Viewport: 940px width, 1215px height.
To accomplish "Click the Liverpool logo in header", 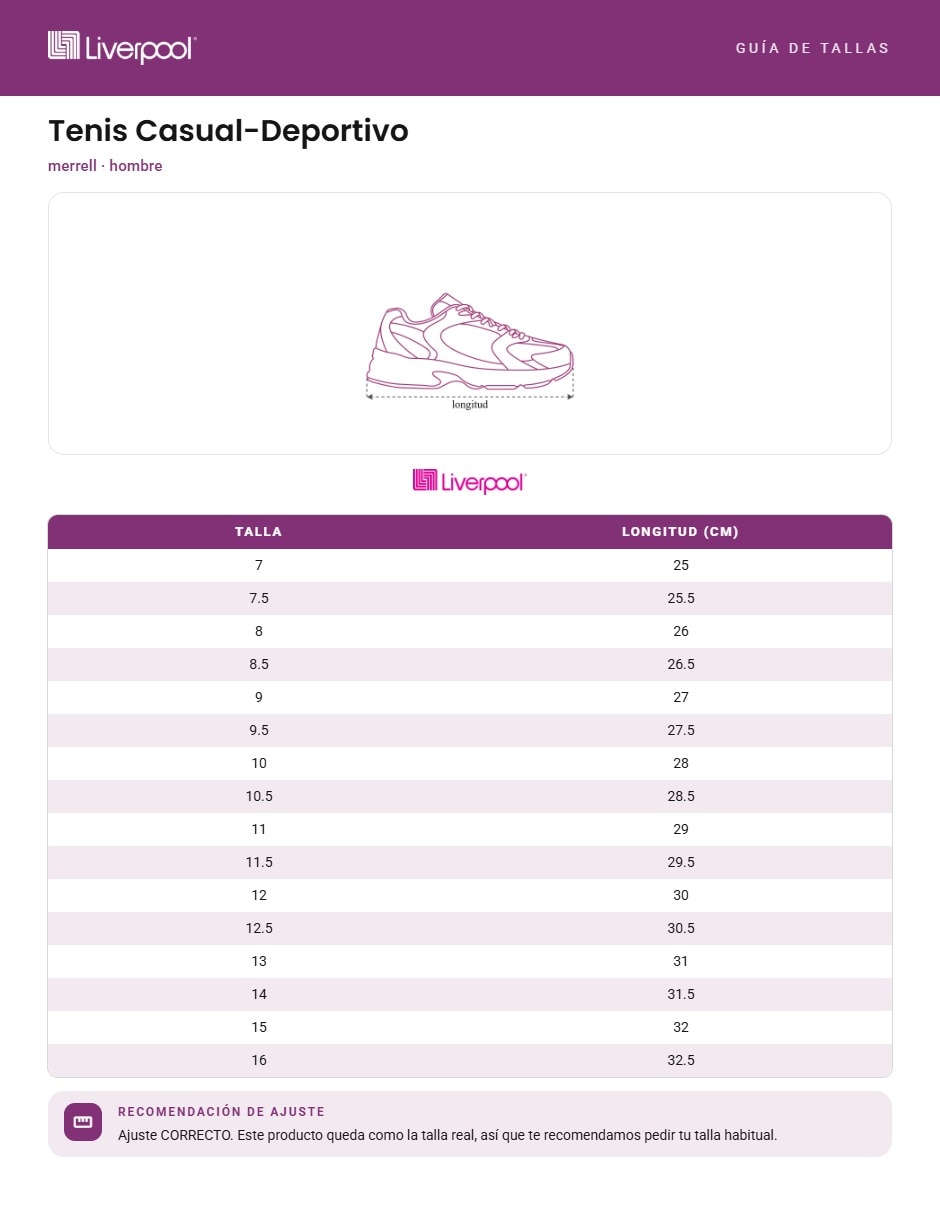I will tap(122, 47).
